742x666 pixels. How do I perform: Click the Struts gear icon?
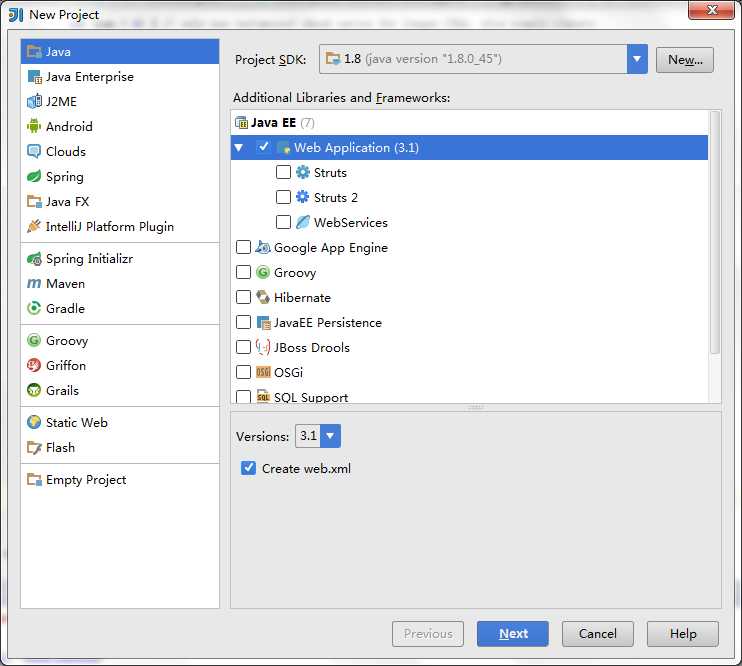[x=303, y=172]
